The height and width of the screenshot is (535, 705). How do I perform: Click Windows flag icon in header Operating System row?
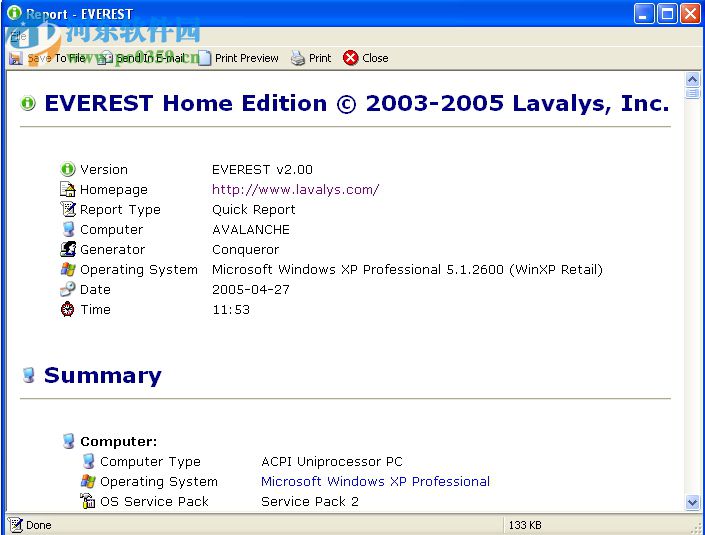(x=68, y=269)
